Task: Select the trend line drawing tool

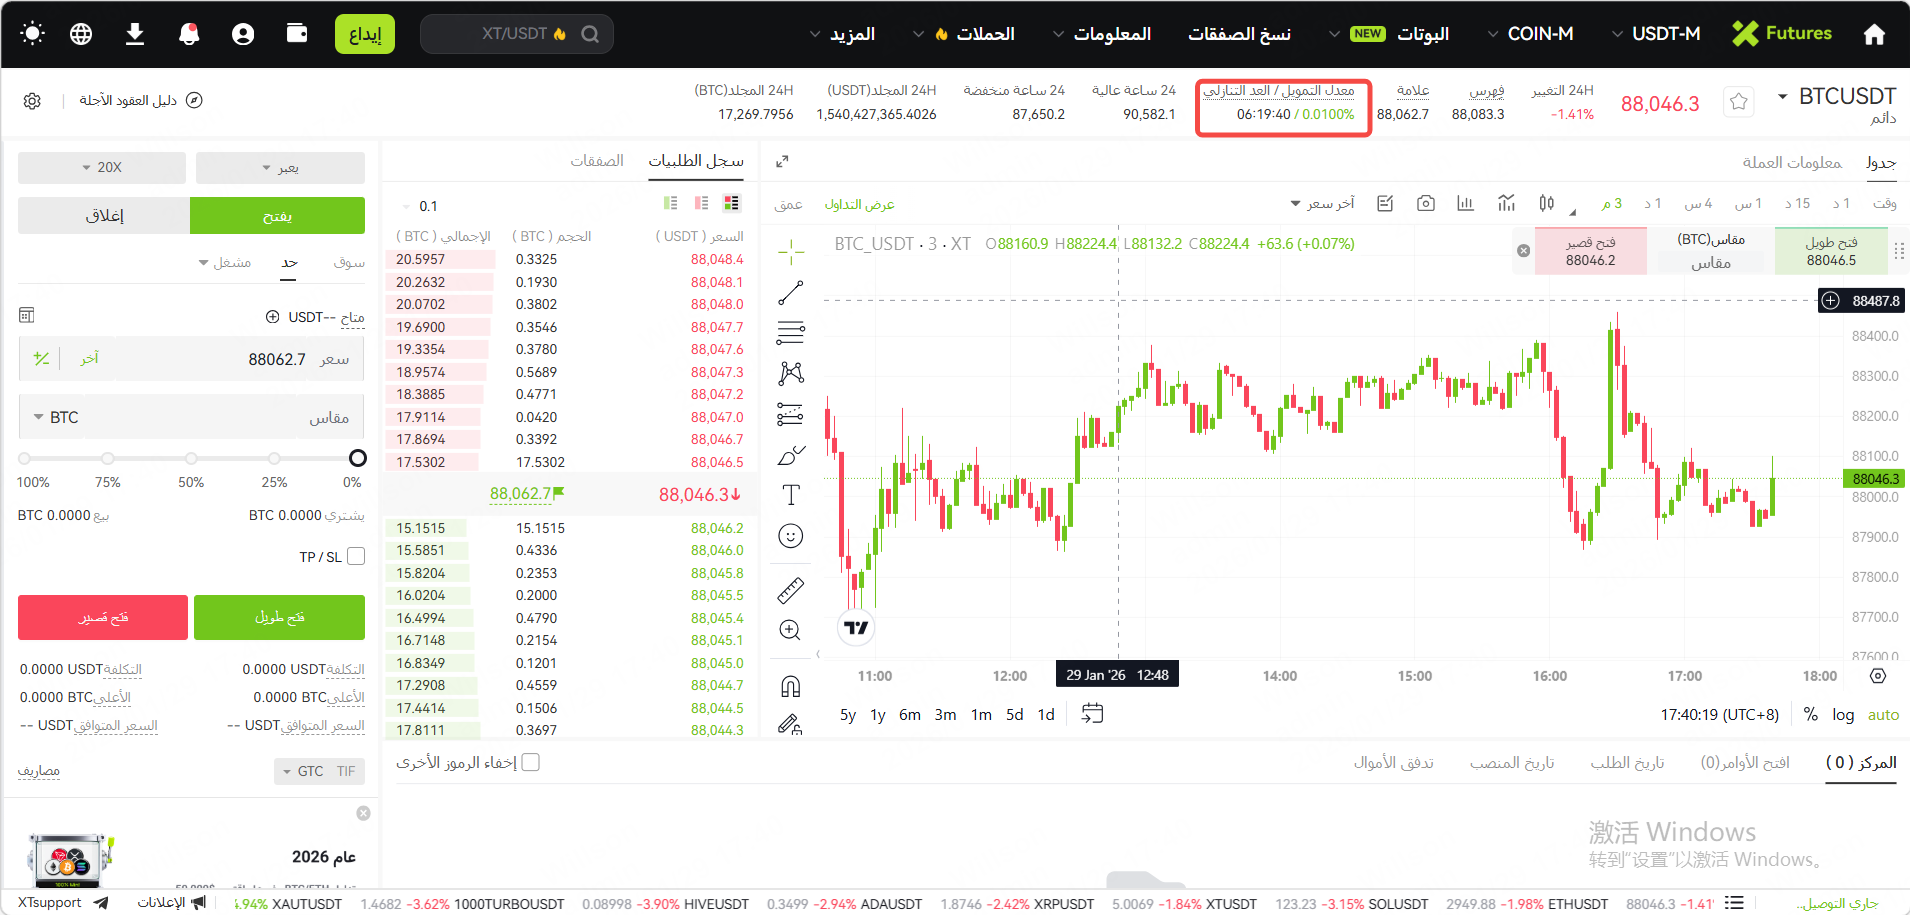Action: 790,293
